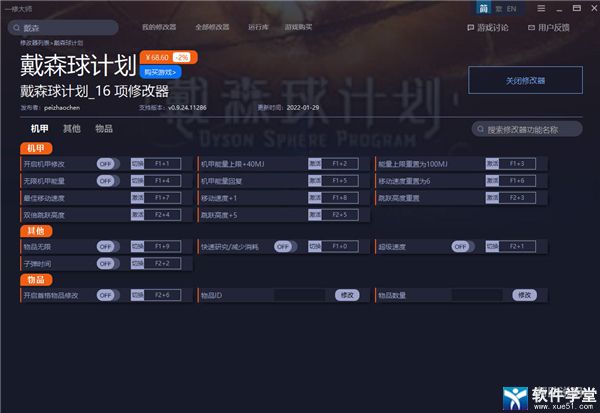This screenshot has height=413, width=600.
Task: Select the 简 simplified Chinese language option
Action: point(484,8)
